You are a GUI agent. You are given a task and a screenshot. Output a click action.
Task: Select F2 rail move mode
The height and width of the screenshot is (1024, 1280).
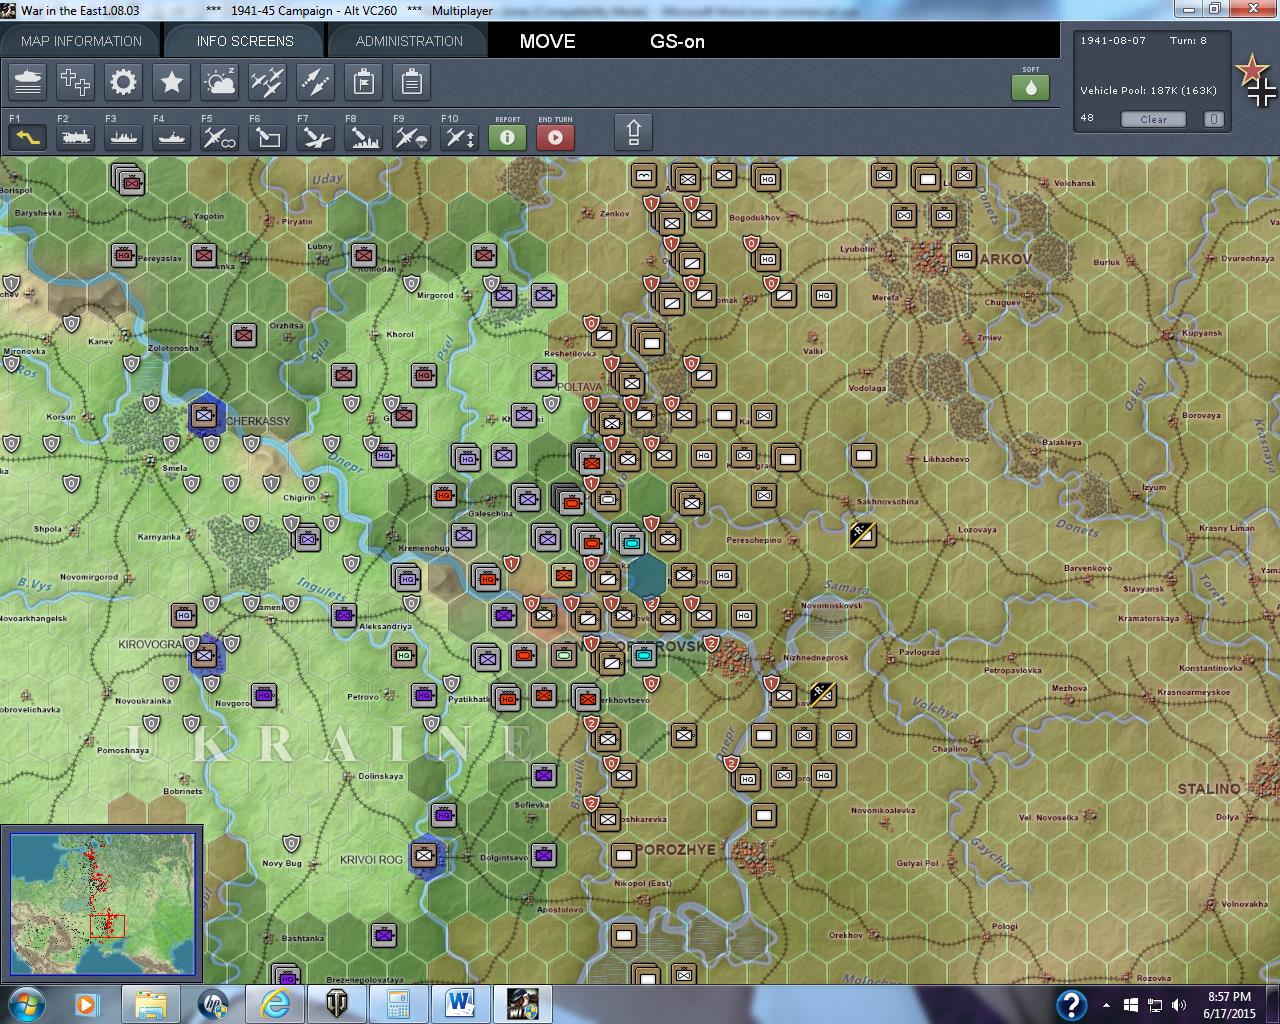[75, 137]
